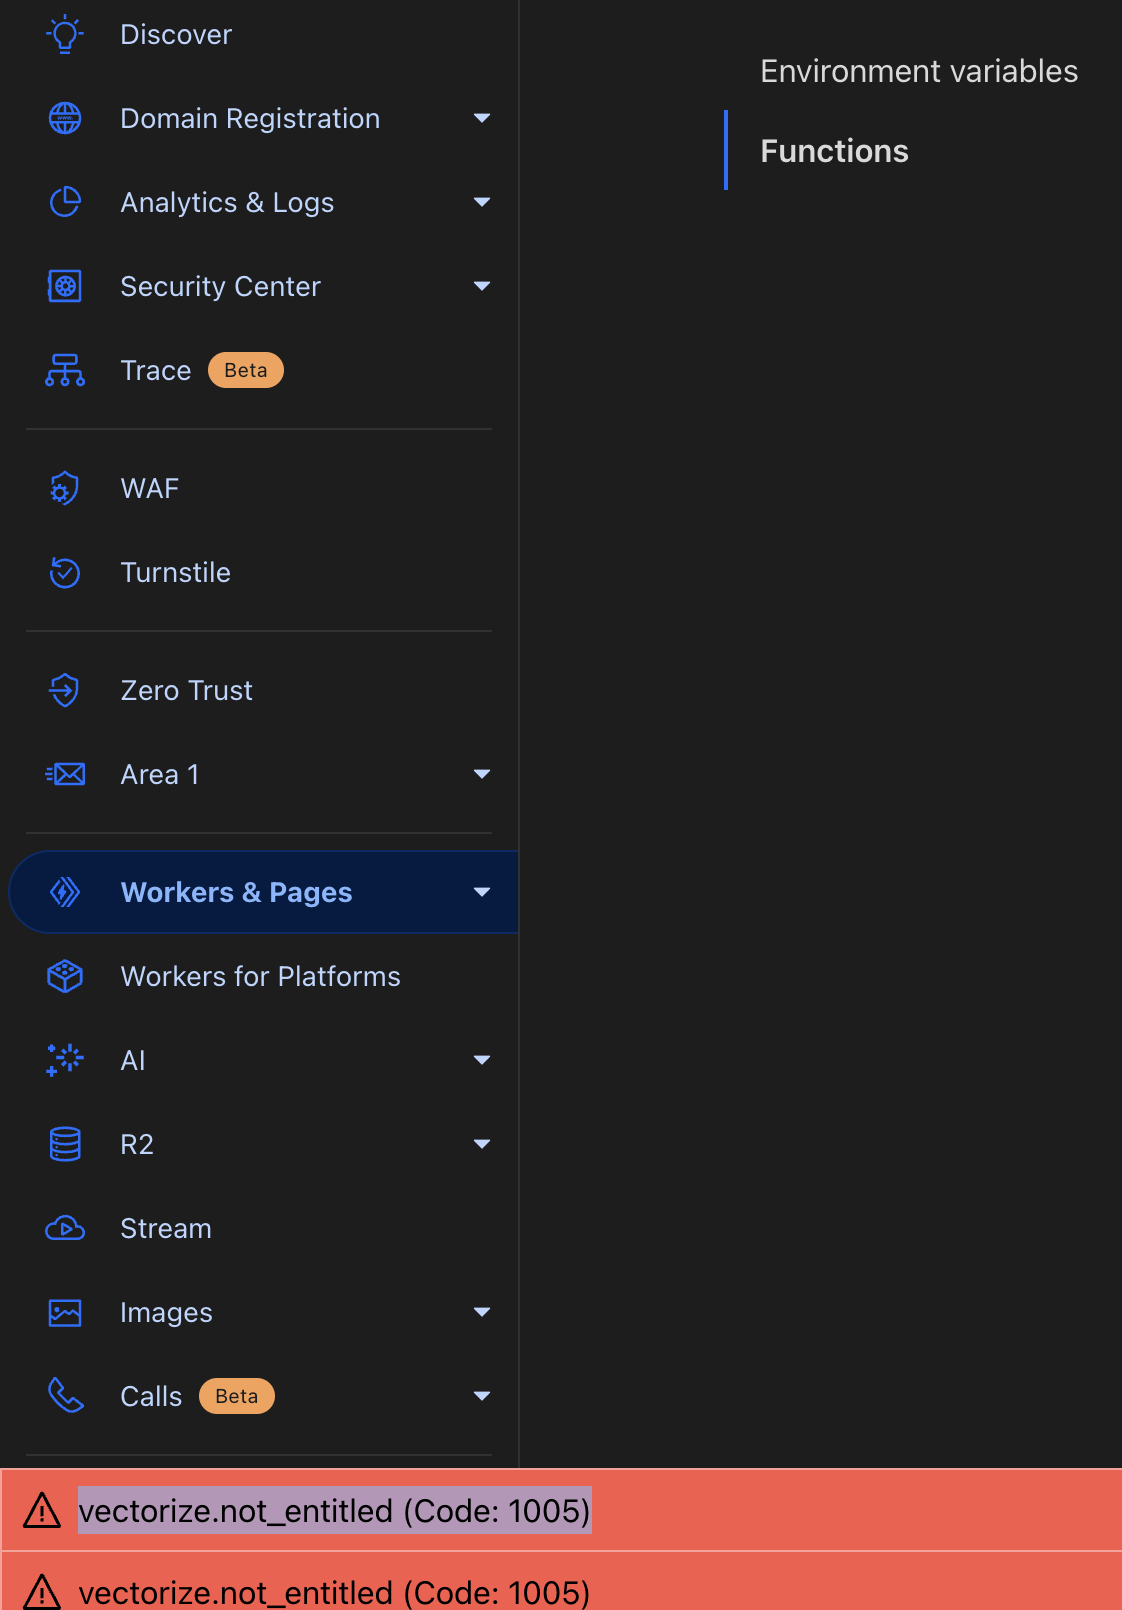This screenshot has width=1122, height=1610.
Task: Click the vectorize.not_entitled error banner
Action: [x=336, y=1511]
